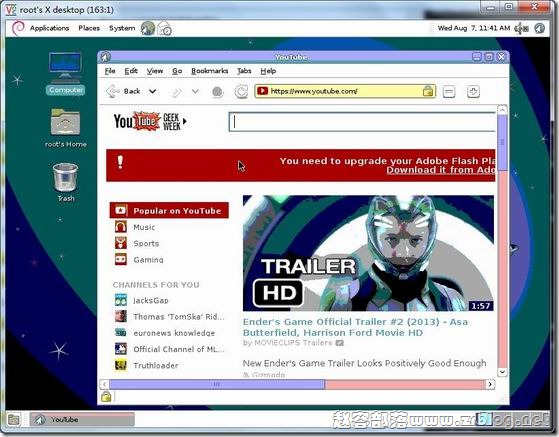Screen dimensions: 559x437
Task: Open the Gaming category link
Action: click(148, 260)
